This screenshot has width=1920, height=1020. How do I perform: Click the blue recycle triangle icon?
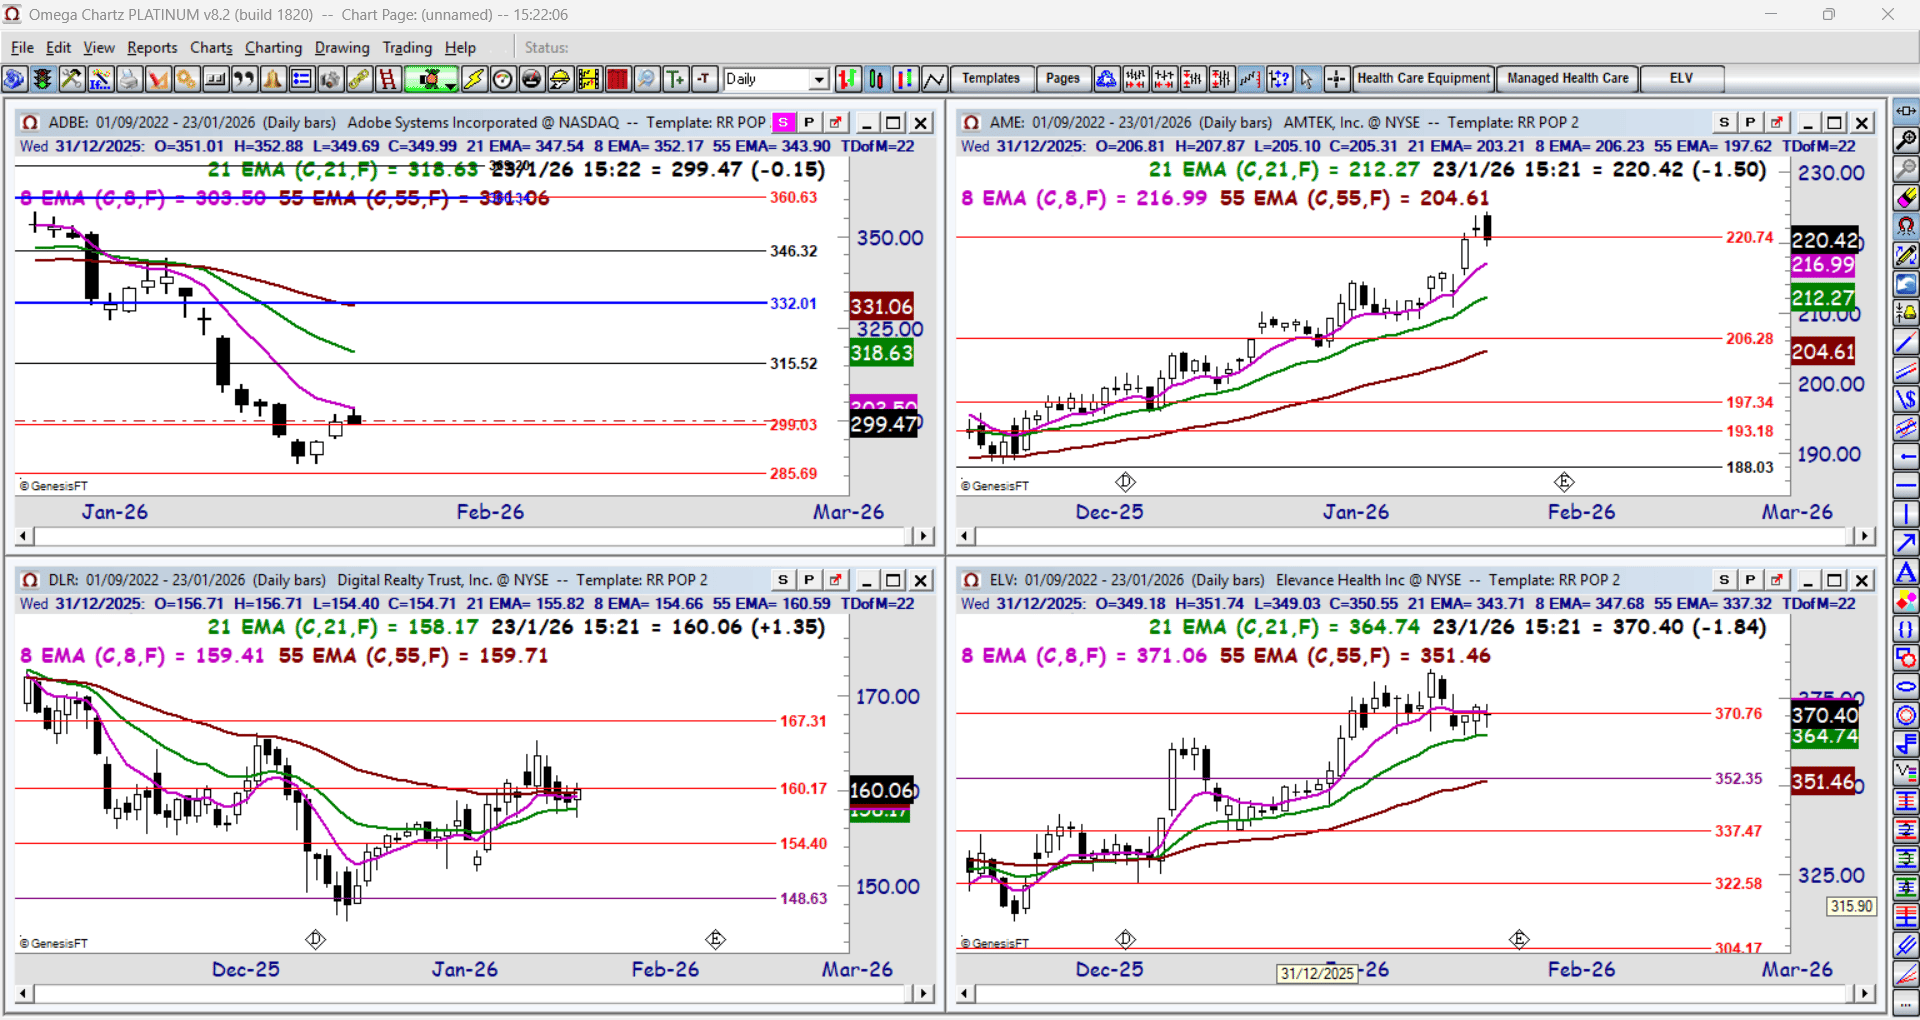pos(1106,79)
